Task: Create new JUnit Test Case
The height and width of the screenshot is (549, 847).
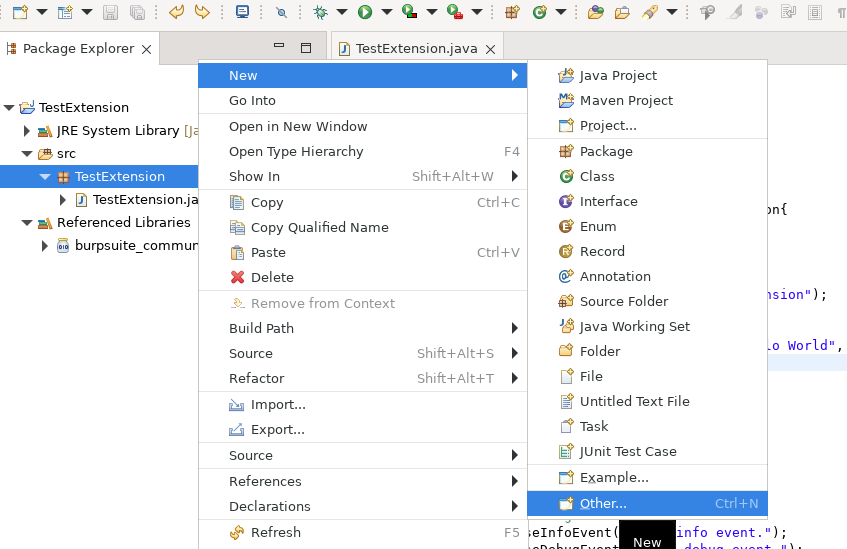Action: tap(627, 451)
